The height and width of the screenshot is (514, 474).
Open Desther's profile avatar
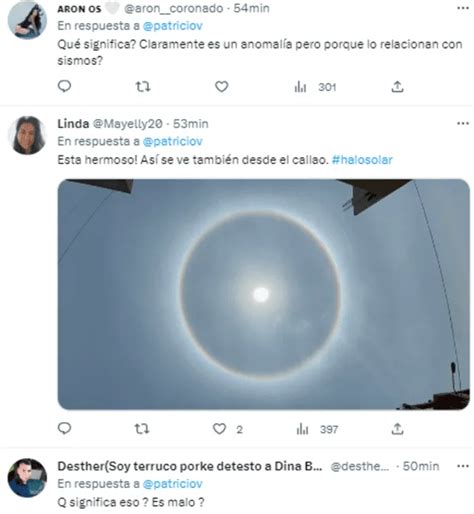(x=27, y=478)
